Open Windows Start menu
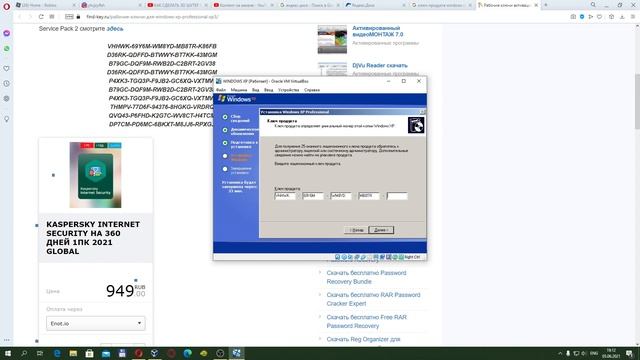The width and height of the screenshot is (640, 360). point(8,353)
